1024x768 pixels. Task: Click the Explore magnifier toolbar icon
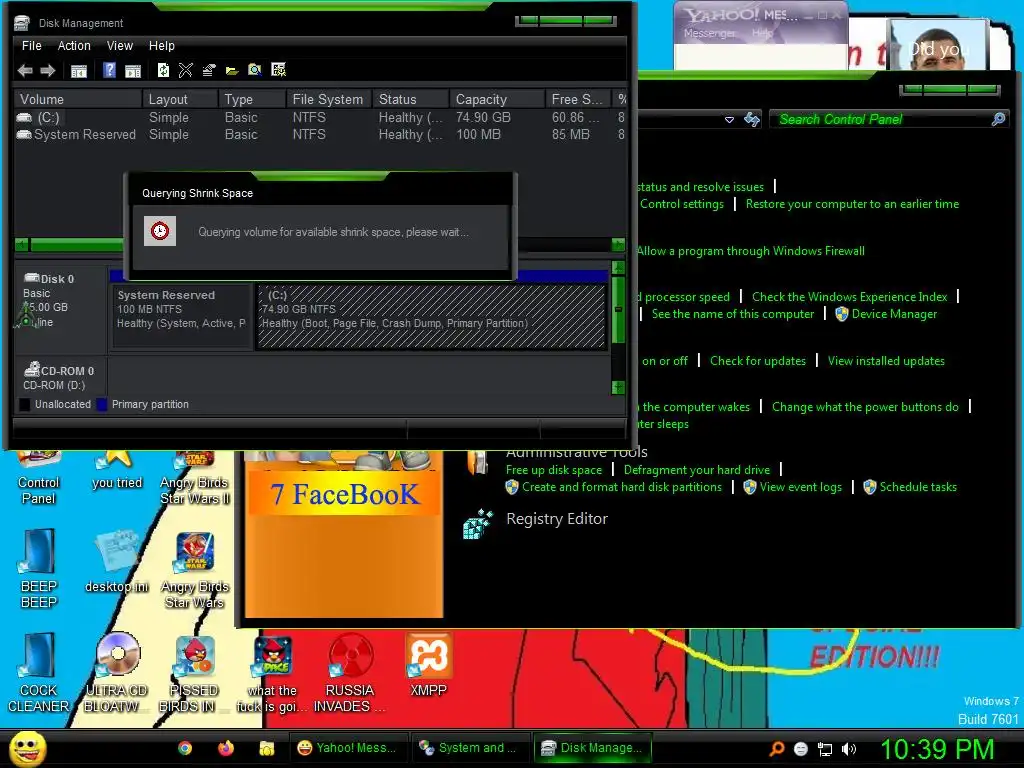[x=255, y=70]
